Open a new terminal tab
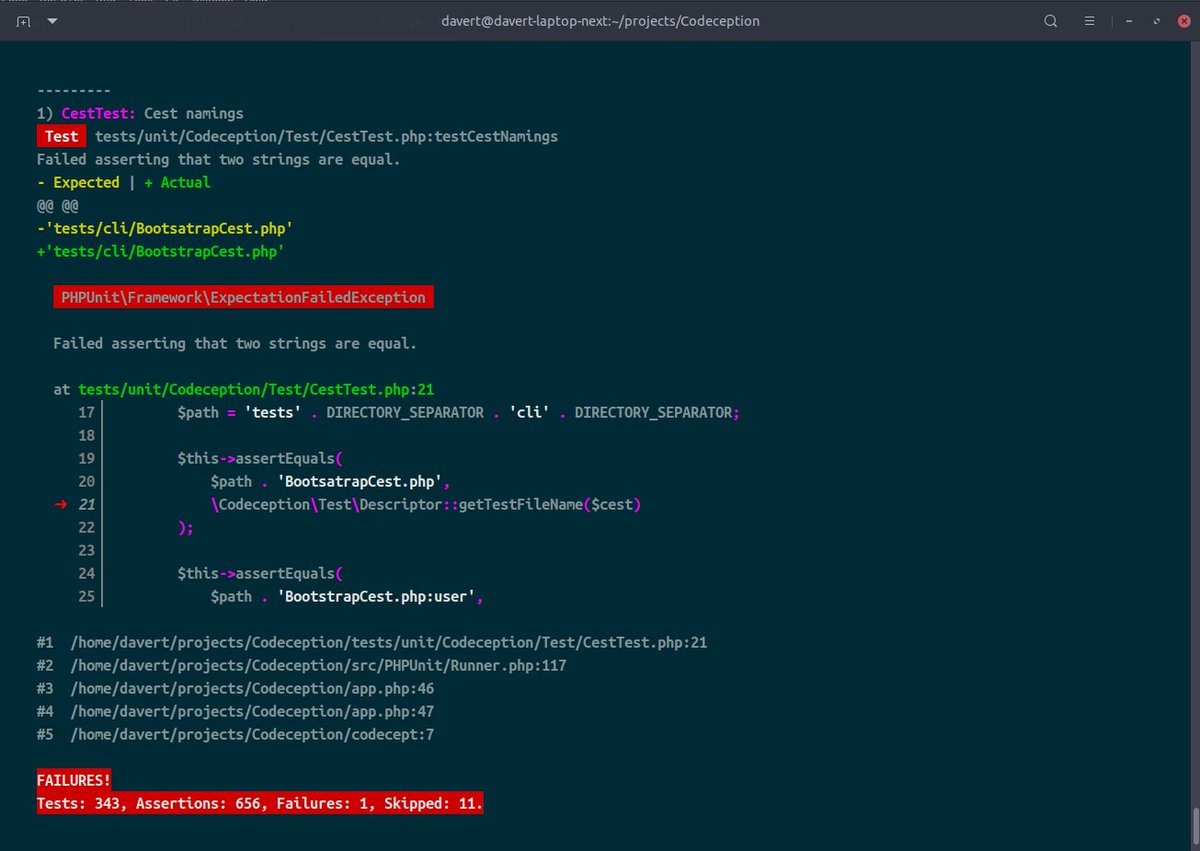 point(23,21)
